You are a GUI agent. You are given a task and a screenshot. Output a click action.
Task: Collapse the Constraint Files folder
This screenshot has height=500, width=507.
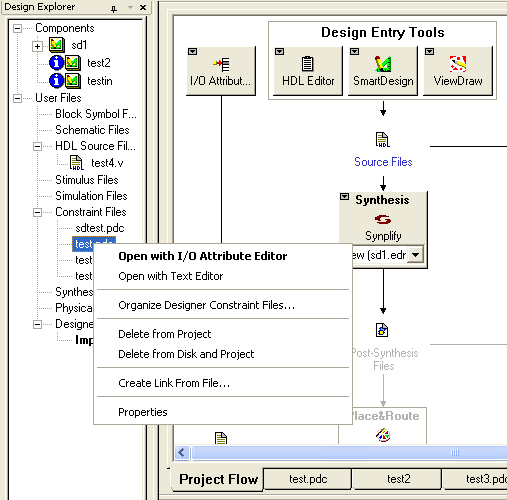tap(37, 212)
